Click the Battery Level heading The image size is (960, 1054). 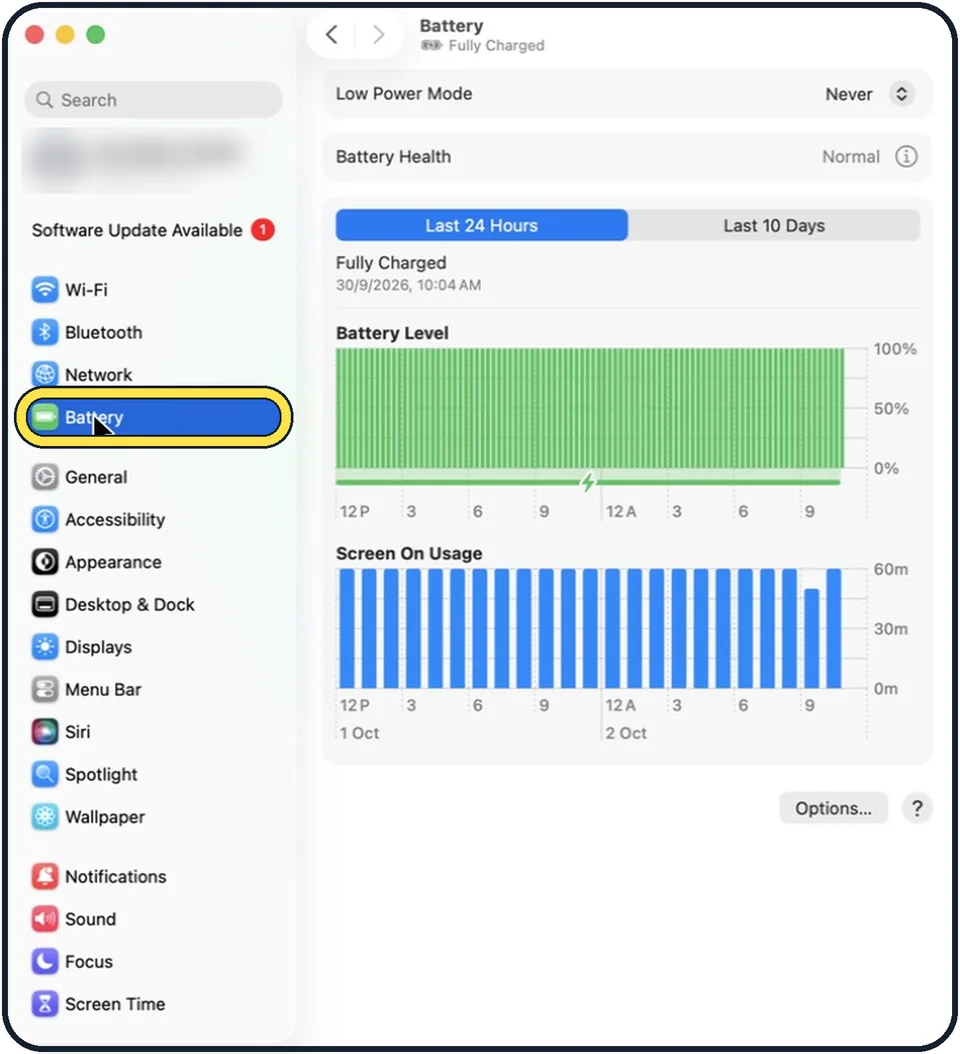392,333
